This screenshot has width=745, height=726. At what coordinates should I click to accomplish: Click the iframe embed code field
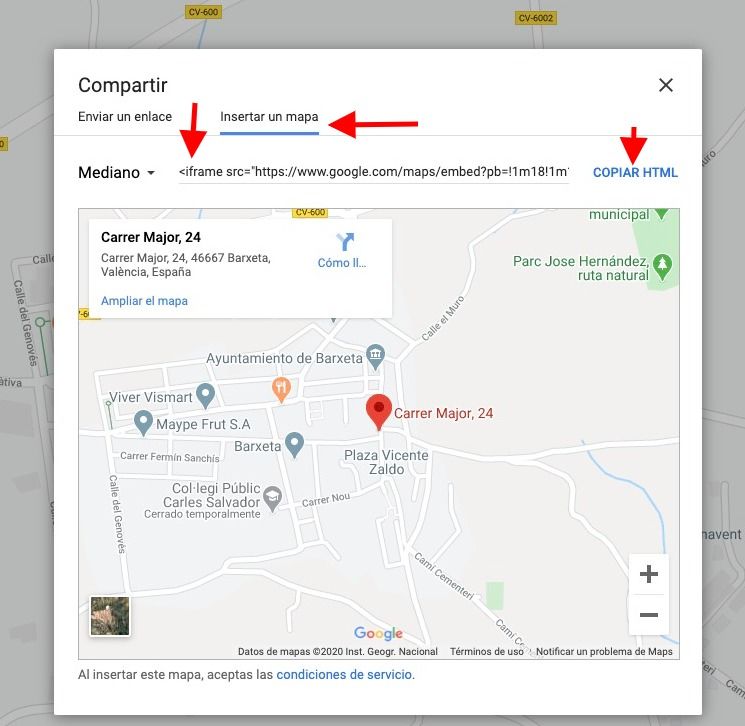[x=373, y=172]
